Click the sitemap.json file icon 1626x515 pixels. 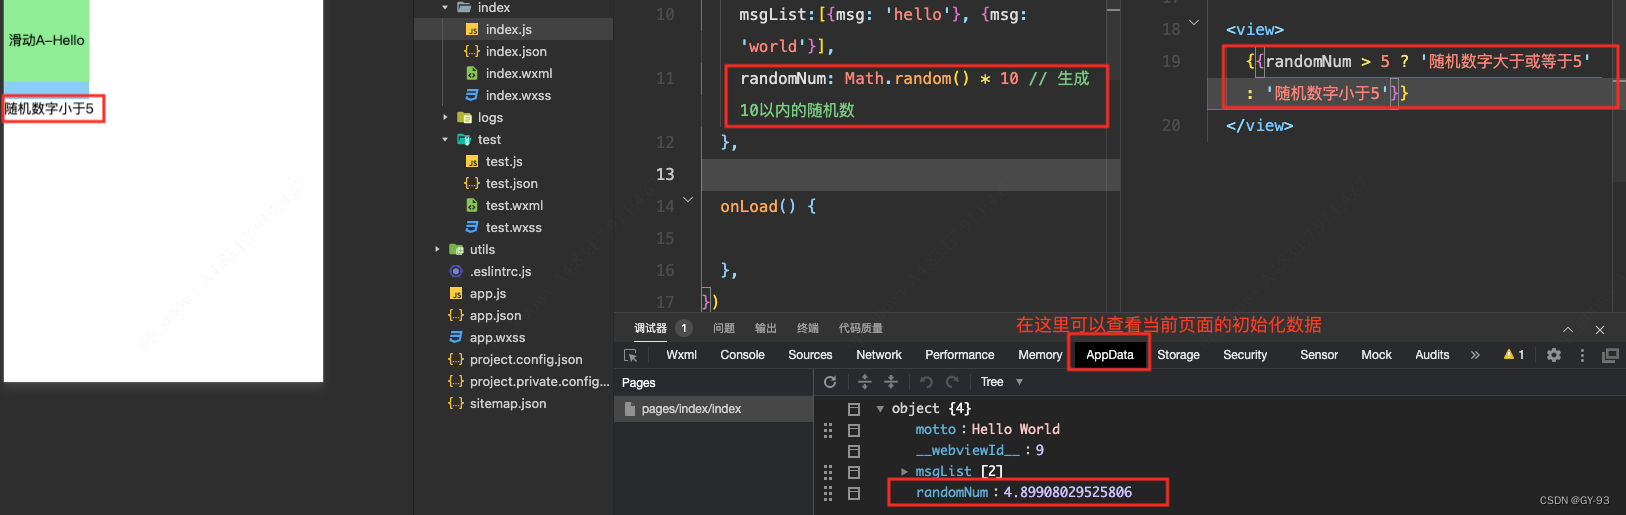[x=456, y=403]
